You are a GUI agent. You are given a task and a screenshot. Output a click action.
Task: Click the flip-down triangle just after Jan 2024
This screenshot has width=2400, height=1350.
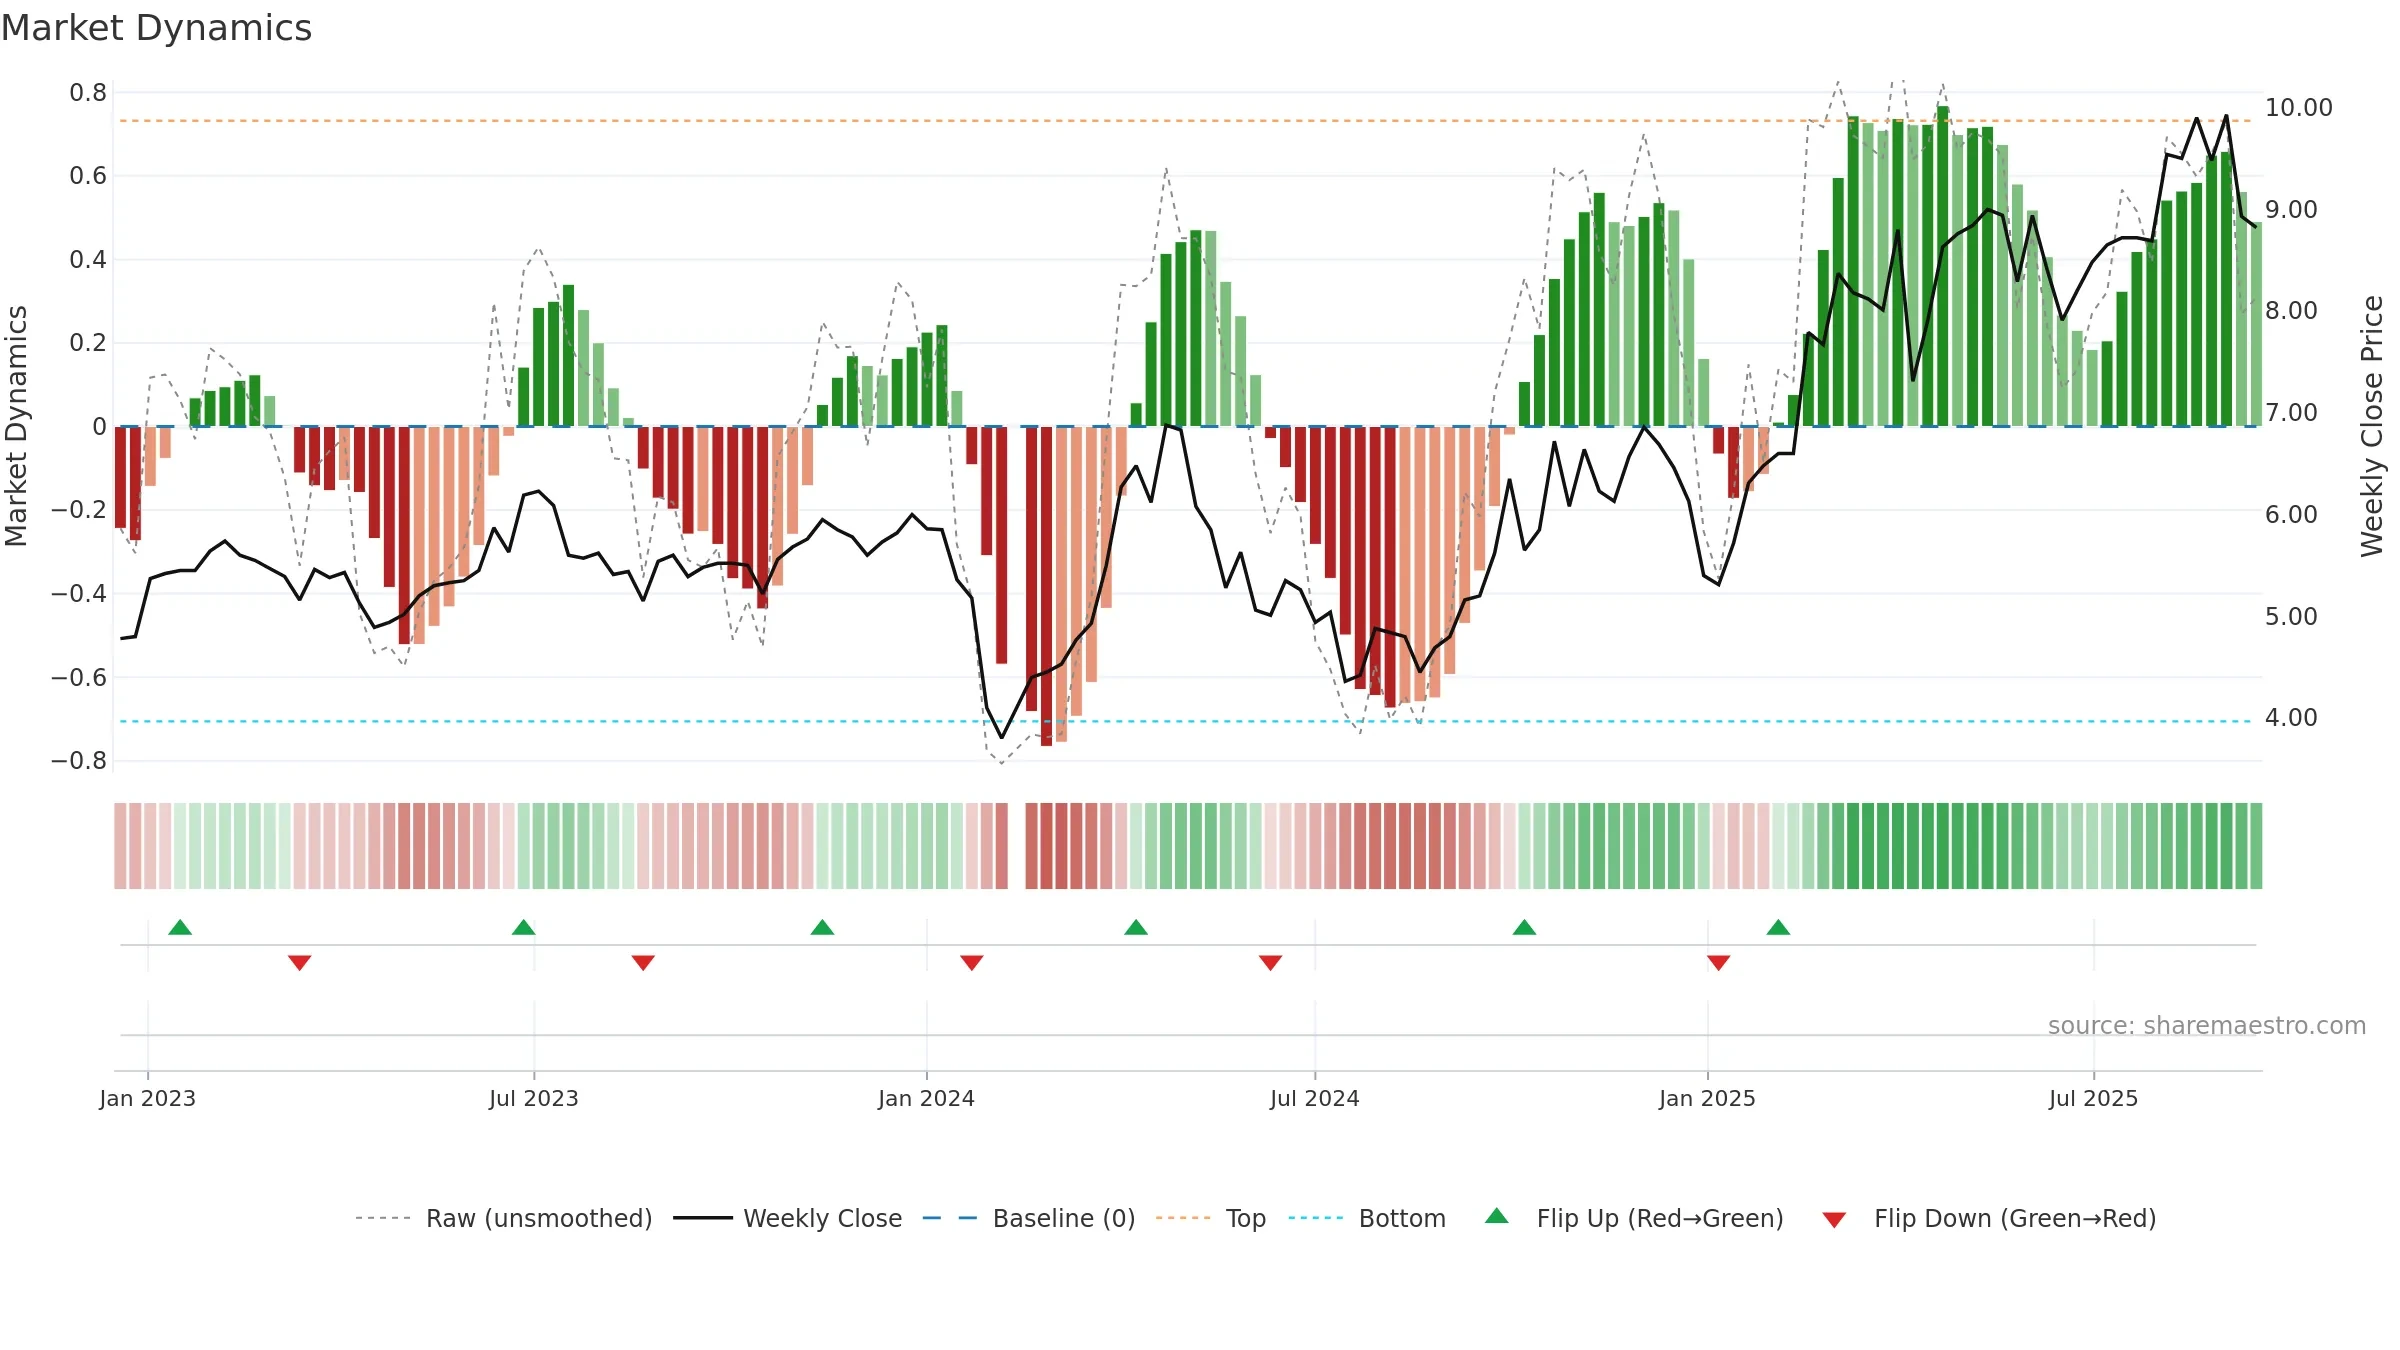pos(972,963)
